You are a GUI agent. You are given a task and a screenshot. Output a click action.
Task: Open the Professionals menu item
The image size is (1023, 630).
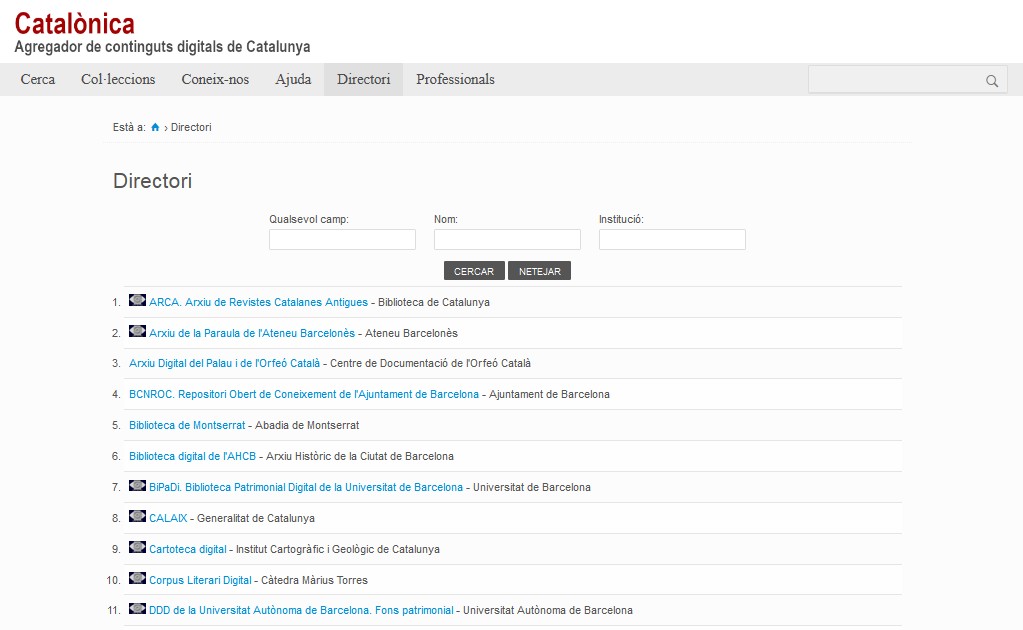tap(455, 80)
